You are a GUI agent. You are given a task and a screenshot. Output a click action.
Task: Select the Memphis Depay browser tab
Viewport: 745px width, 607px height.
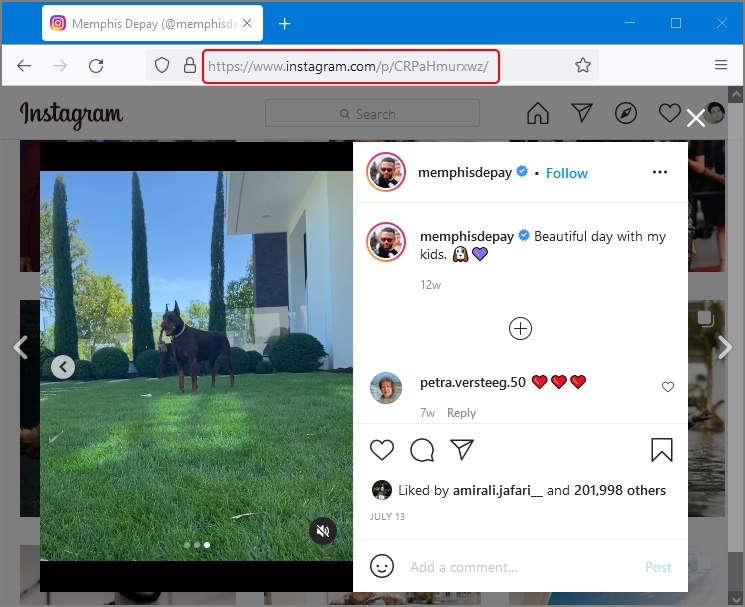coord(152,23)
